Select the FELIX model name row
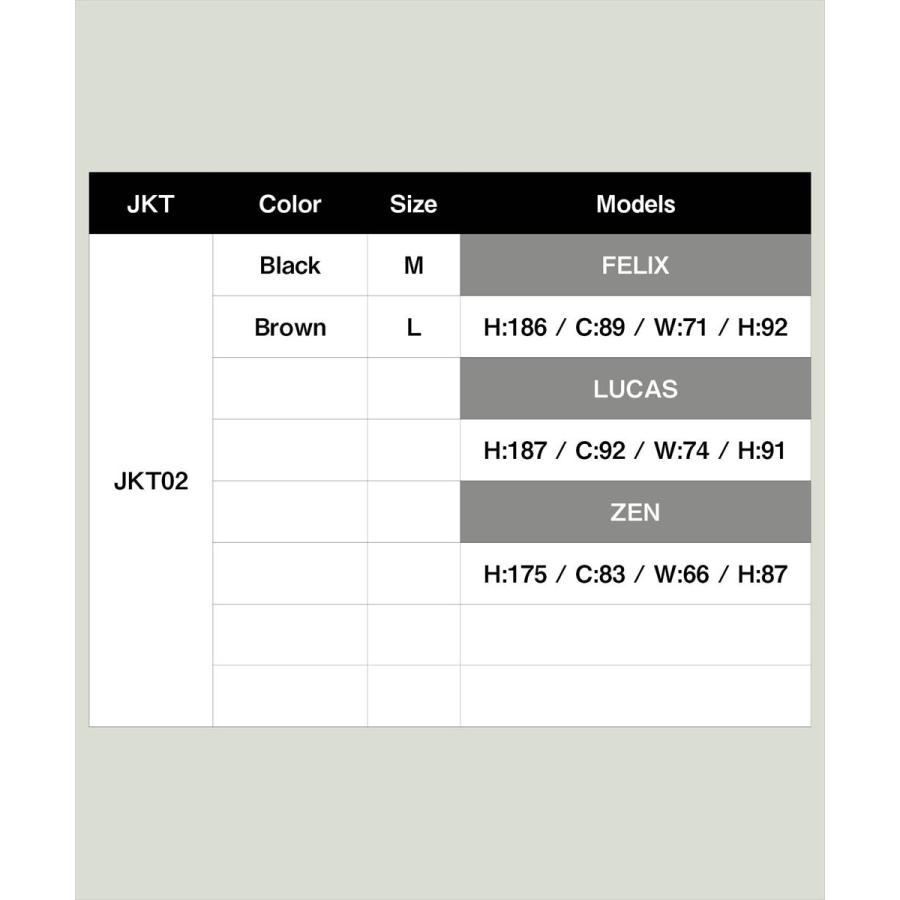This screenshot has width=900, height=900. click(x=635, y=265)
